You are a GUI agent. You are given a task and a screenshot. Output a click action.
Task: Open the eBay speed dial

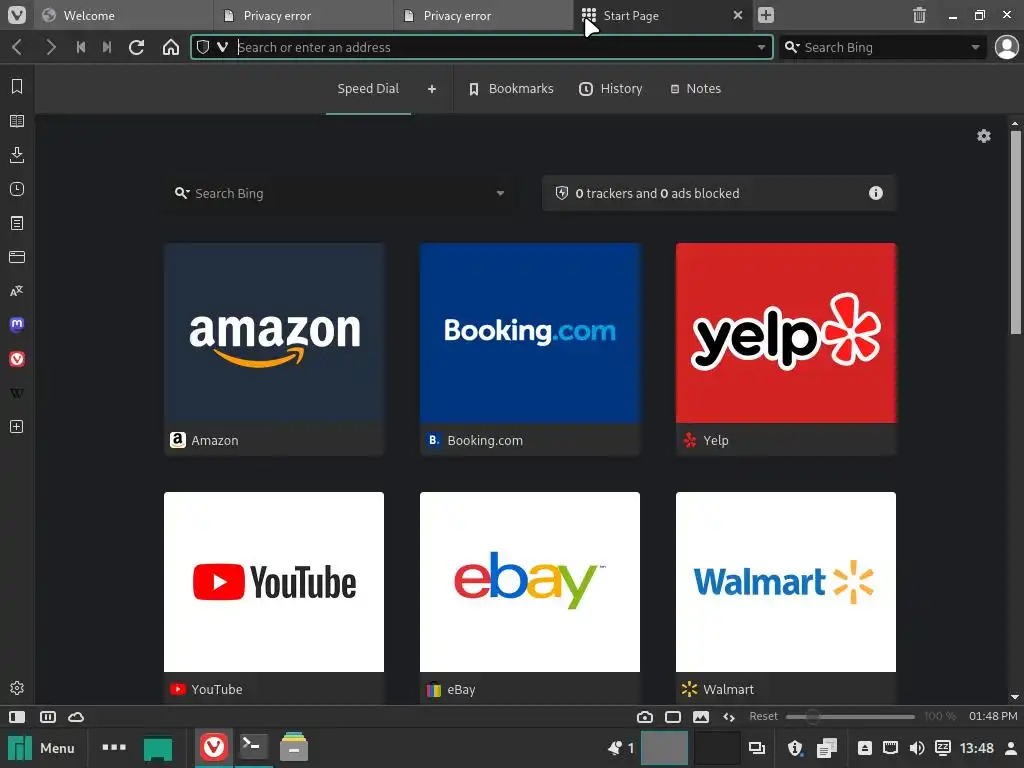click(x=530, y=598)
